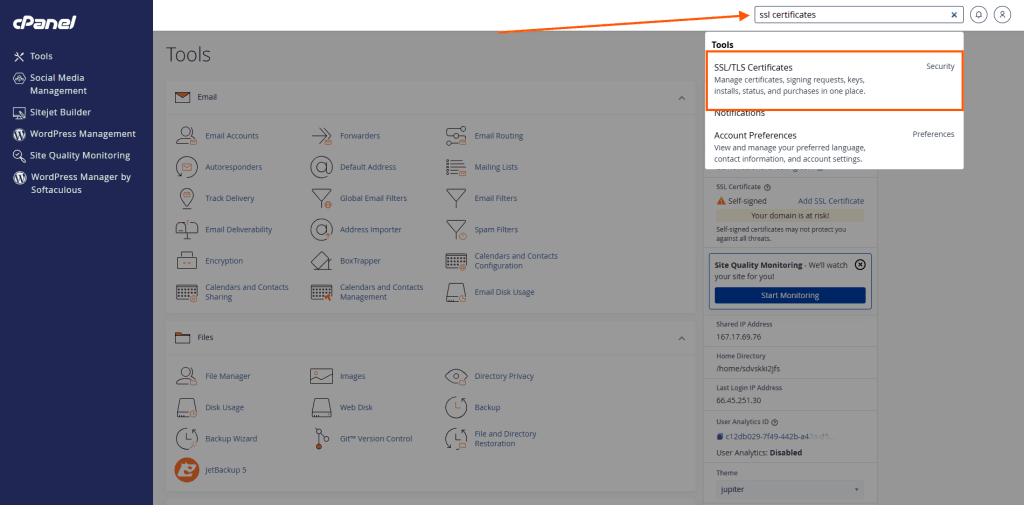
Task: Open the Images tool icon
Action: point(322,376)
